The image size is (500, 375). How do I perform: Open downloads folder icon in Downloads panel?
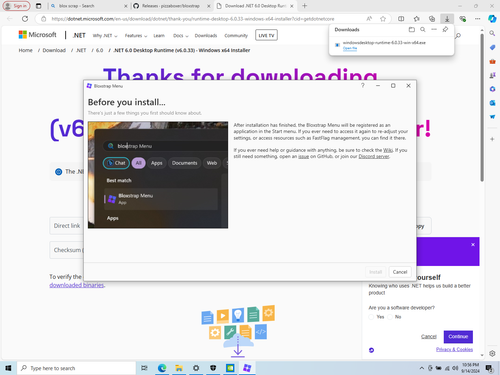click(x=412, y=30)
